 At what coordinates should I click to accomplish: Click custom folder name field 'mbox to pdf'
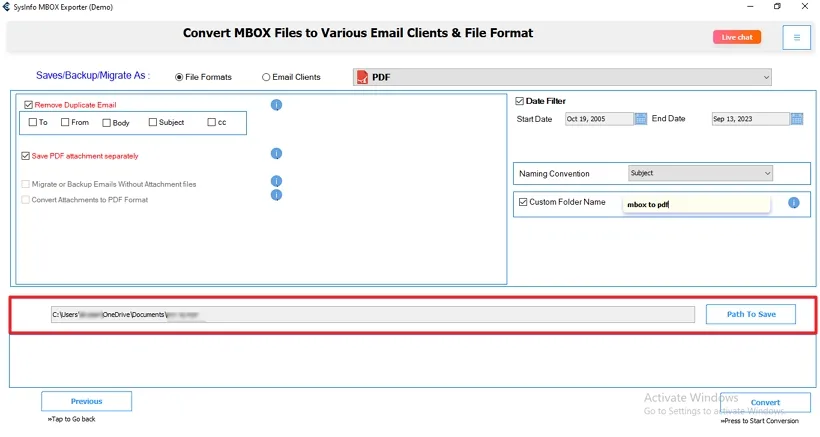pyautogui.click(x=696, y=204)
